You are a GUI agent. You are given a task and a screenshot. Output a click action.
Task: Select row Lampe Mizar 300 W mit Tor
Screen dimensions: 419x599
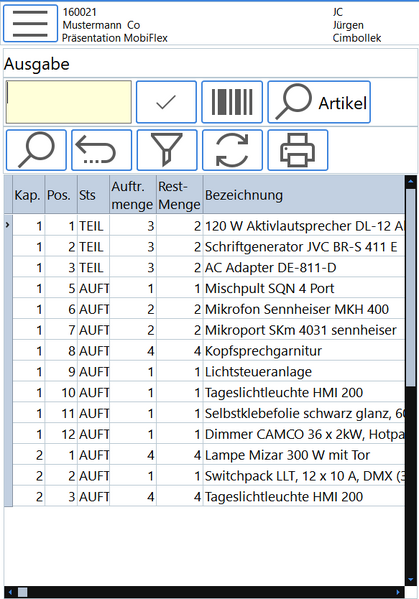coord(209,455)
